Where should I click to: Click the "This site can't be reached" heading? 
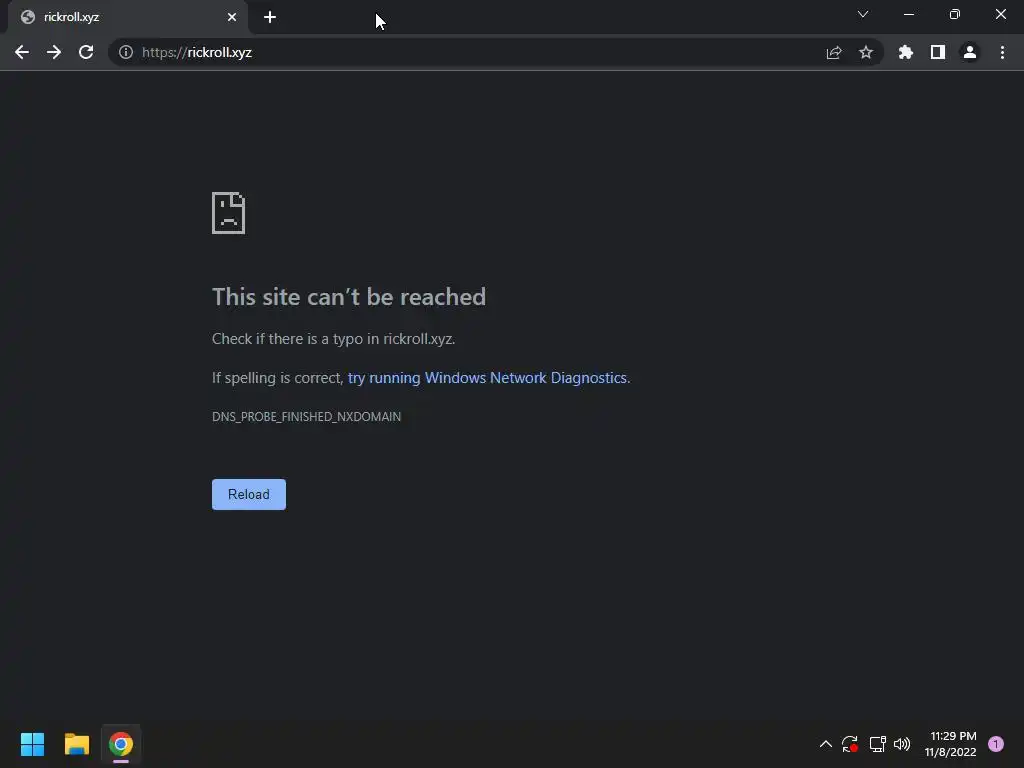point(349,297)
